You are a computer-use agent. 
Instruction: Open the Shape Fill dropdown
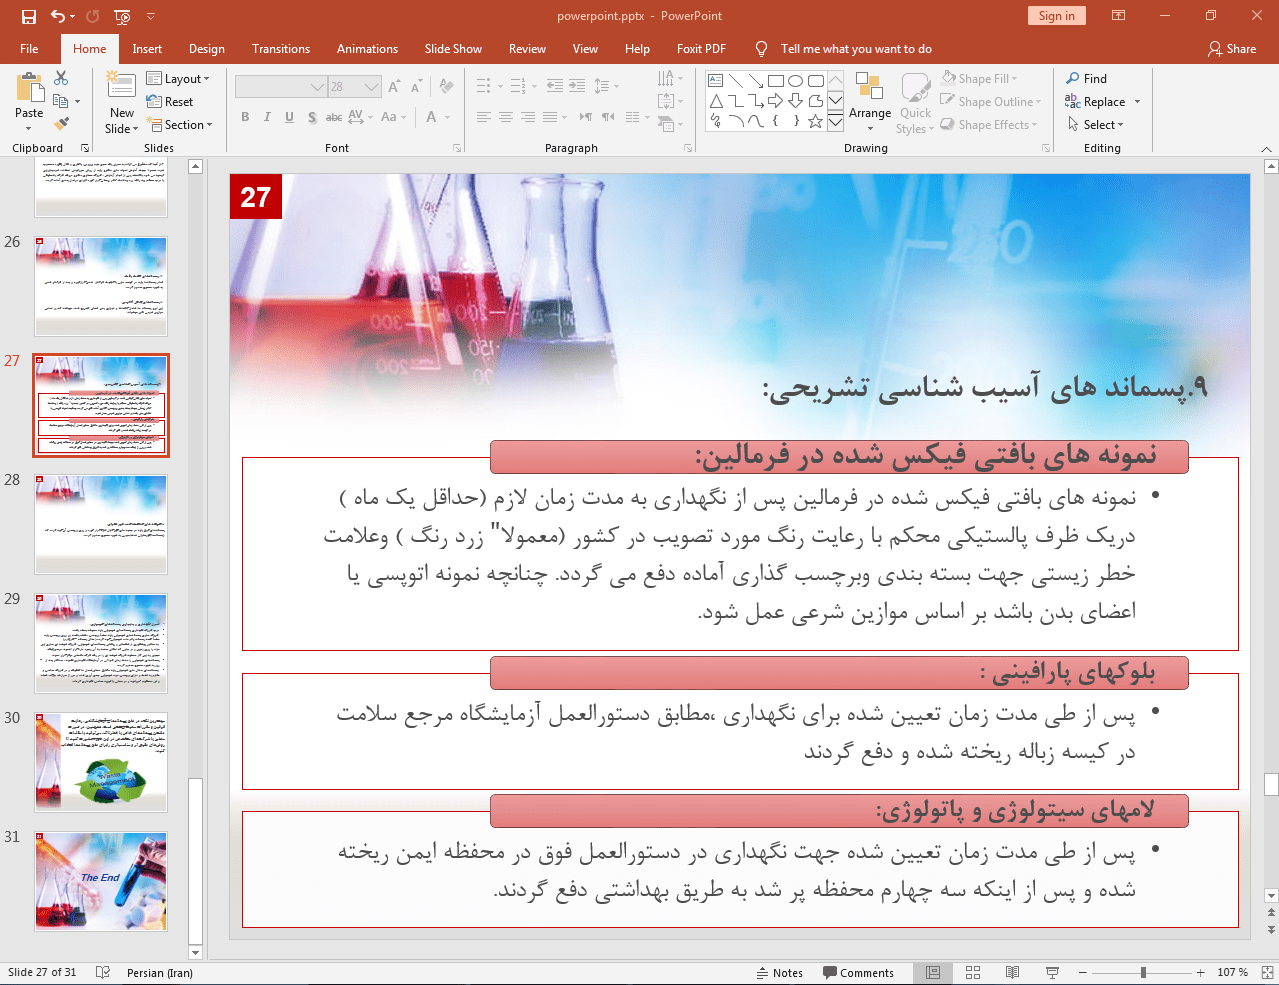979,79
